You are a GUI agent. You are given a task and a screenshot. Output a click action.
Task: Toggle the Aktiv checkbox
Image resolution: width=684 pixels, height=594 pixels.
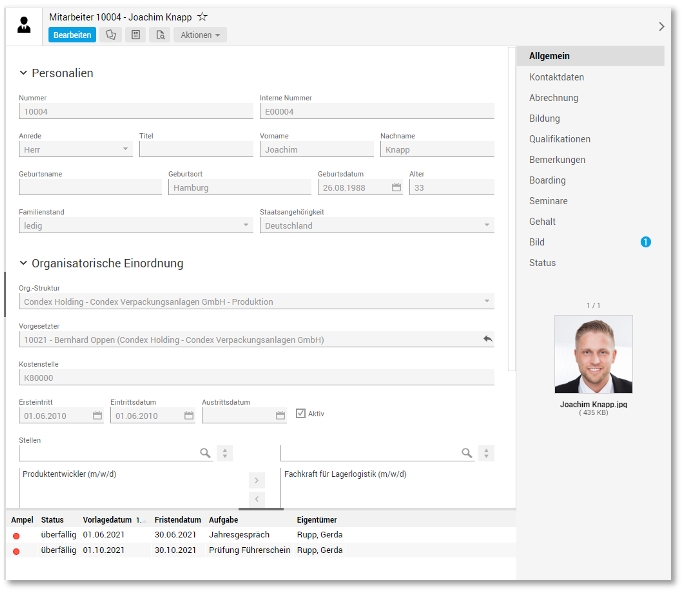(x=301, y=413)
